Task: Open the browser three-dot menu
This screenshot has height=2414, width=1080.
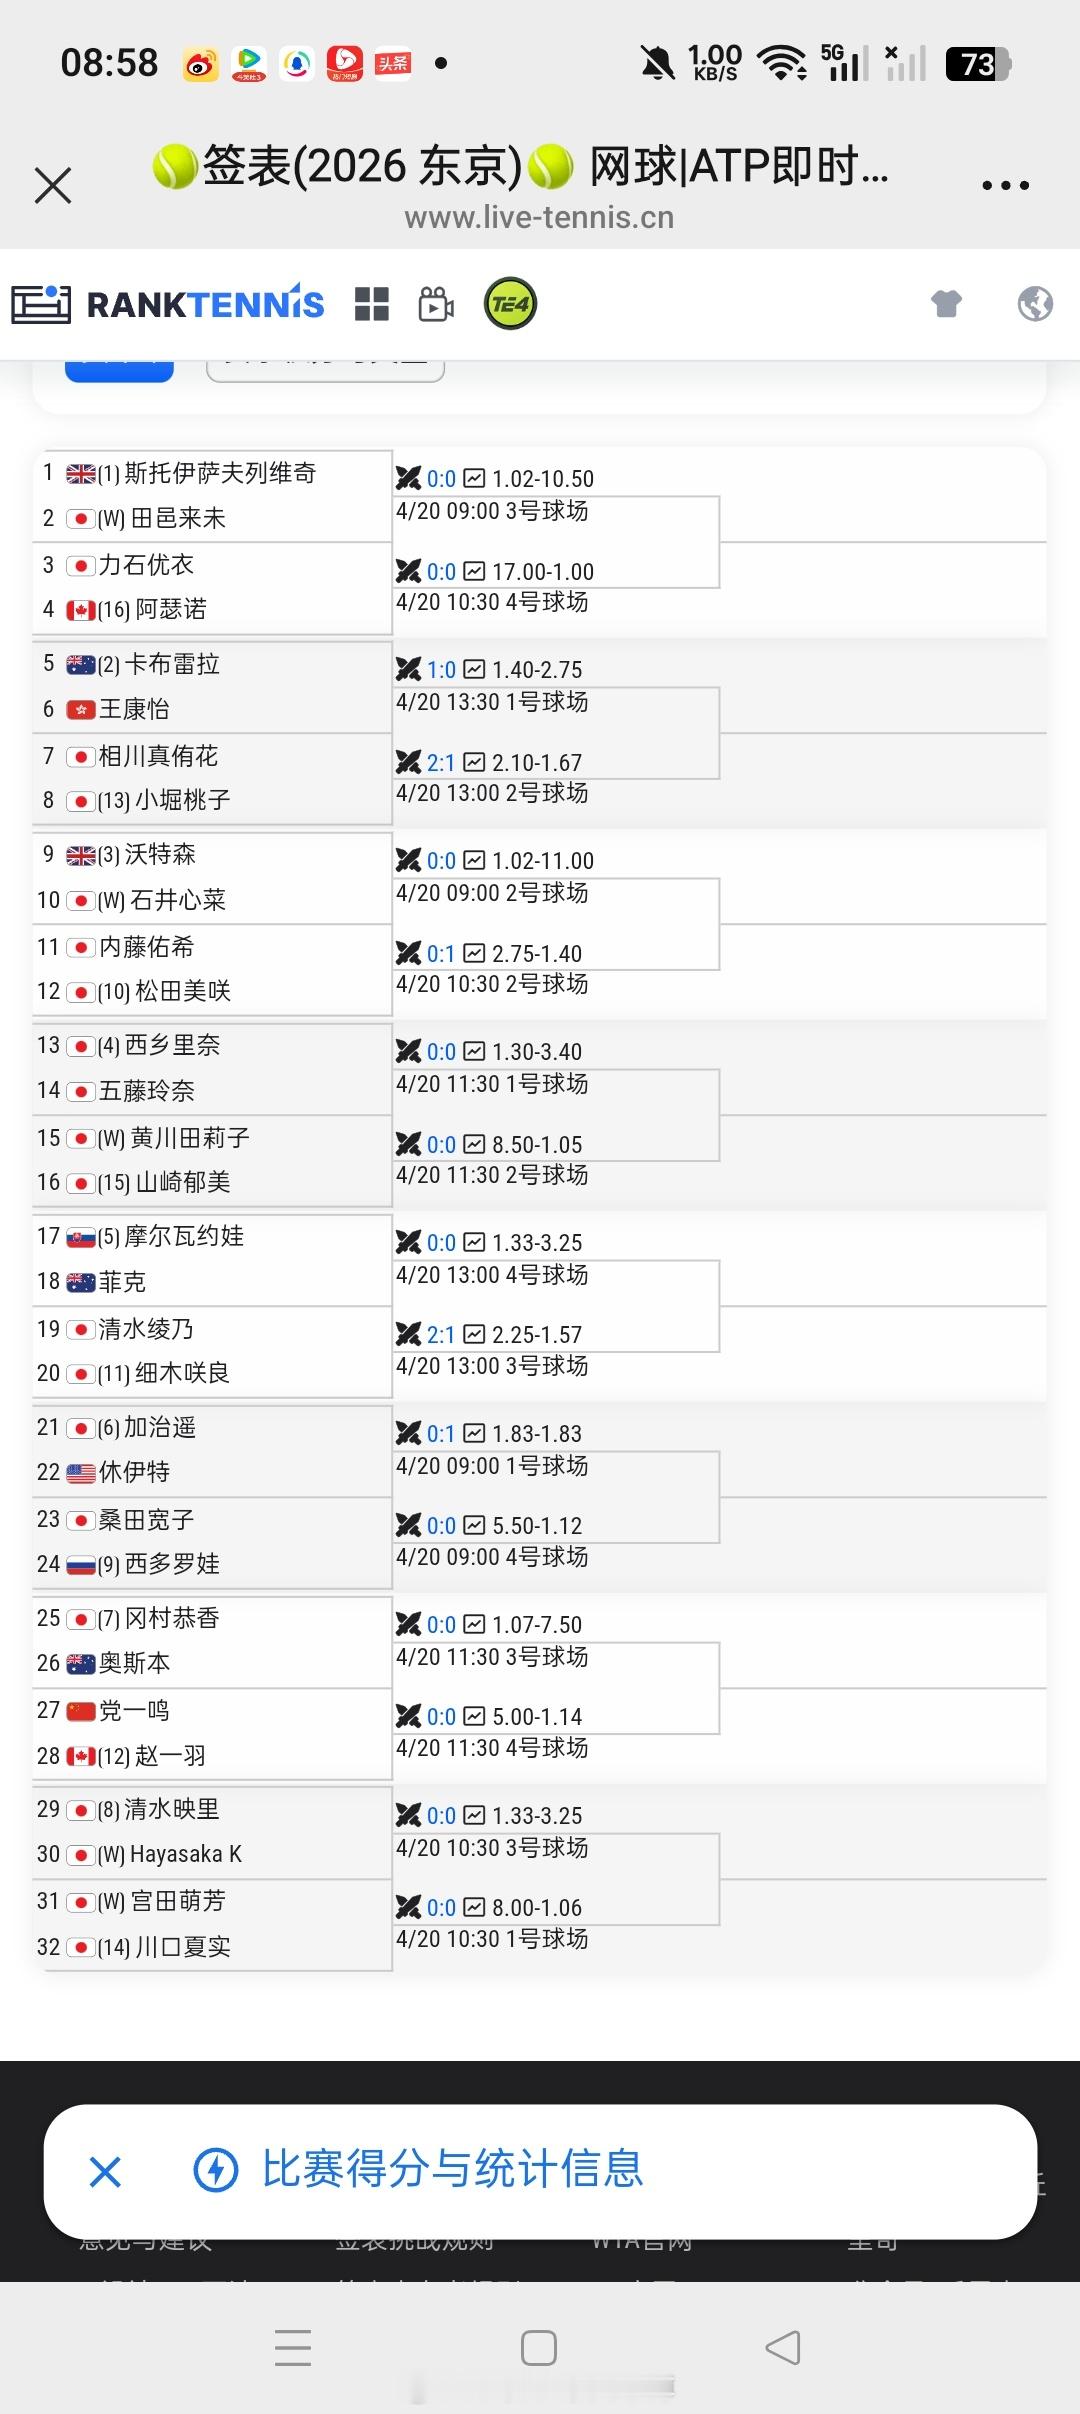Action: (x=1006, y=184)
